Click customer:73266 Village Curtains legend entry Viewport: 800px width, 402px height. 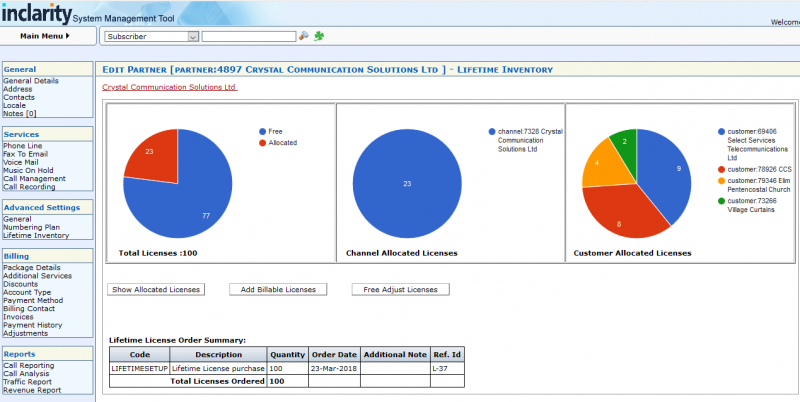[x=748, y=205]
